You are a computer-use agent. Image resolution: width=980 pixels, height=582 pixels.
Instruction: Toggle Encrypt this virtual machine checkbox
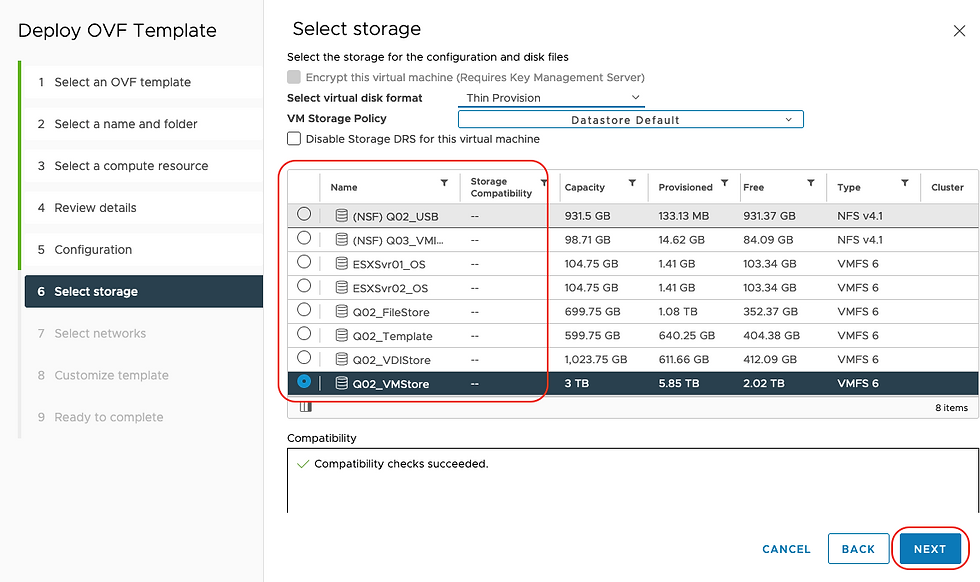pos(294,77)
